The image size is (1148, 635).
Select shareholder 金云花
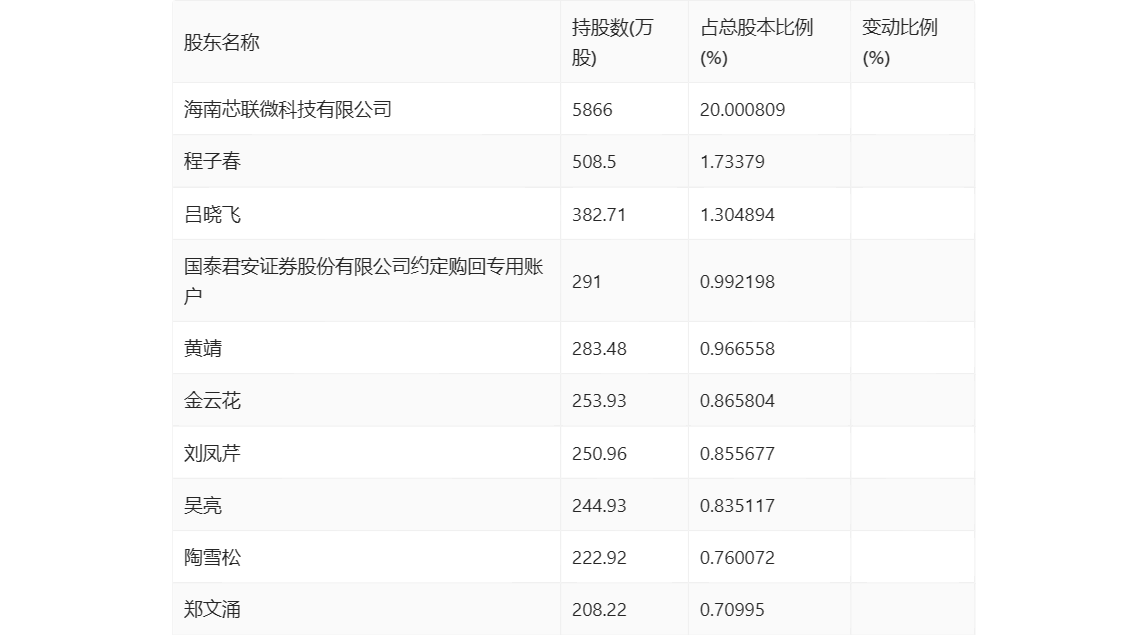pyautogui.click(x=212, y=400)
